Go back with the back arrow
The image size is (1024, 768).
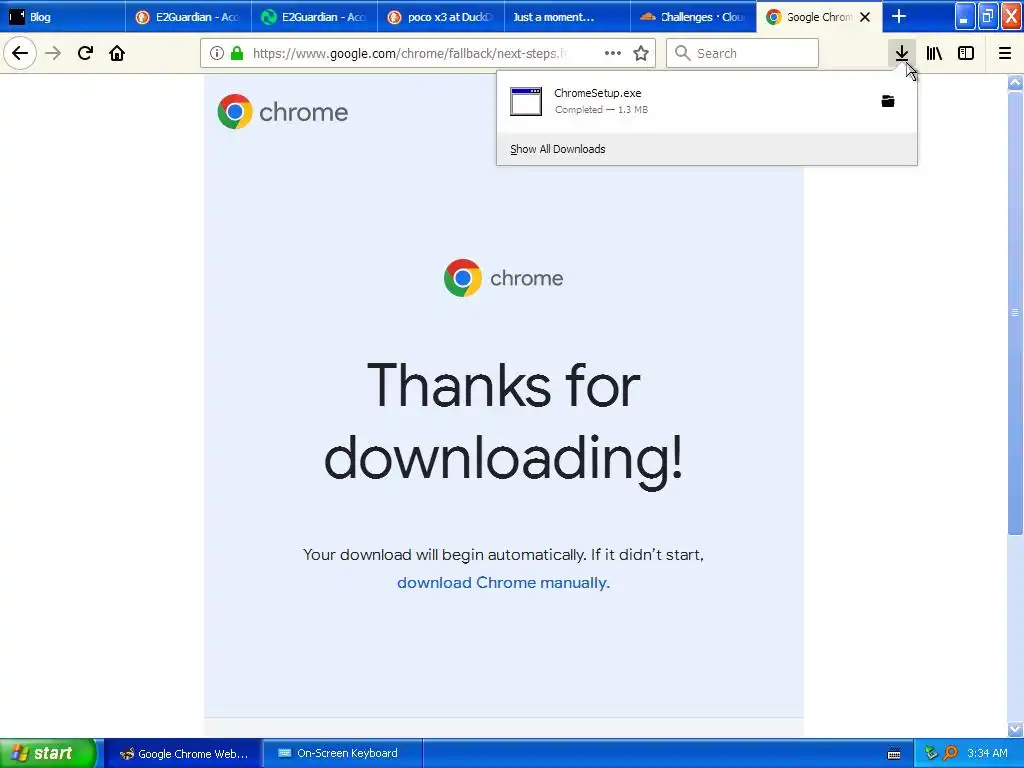click(x=20, y=53)
